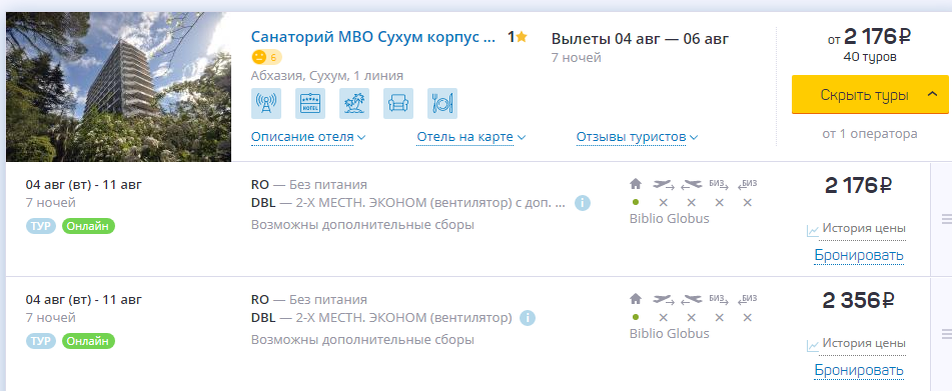Image resolution: width=952 pixels, height=391 pixels.
Task: Click the Wi-Fi antenna amenity icon
Action: 266,103
